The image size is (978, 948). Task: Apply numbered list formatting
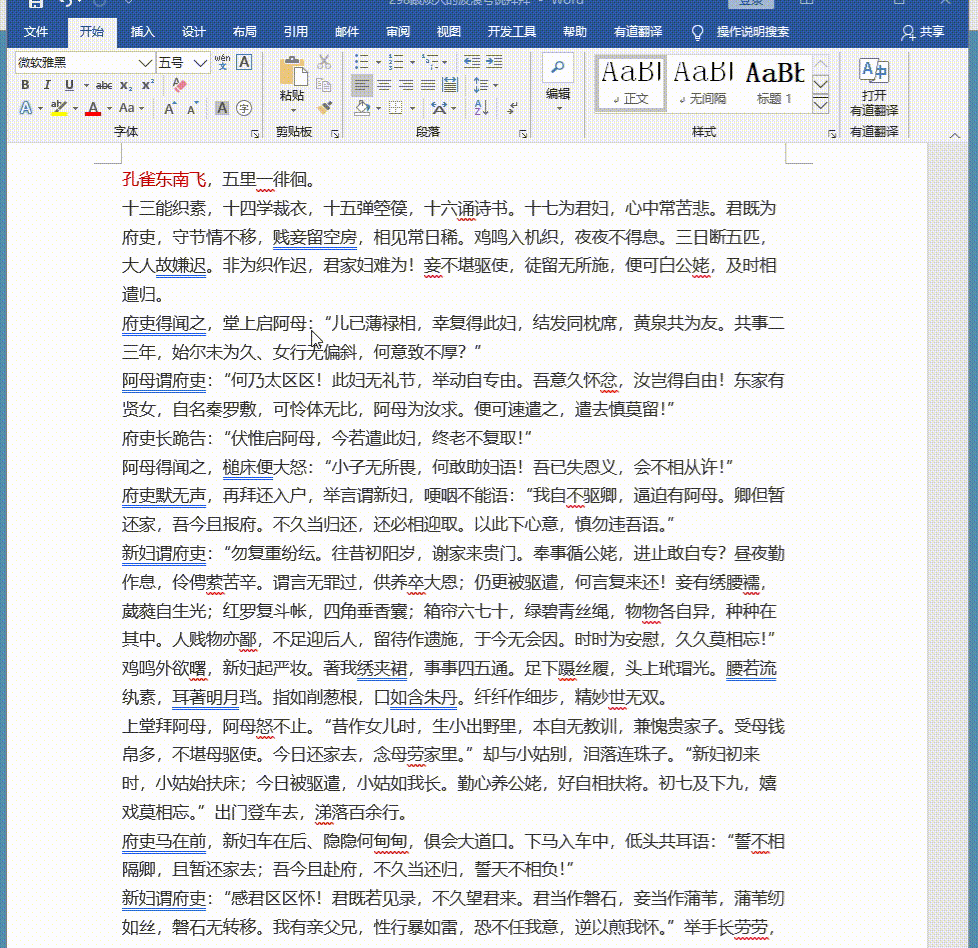pyautogui.click(x=395, y=62)
